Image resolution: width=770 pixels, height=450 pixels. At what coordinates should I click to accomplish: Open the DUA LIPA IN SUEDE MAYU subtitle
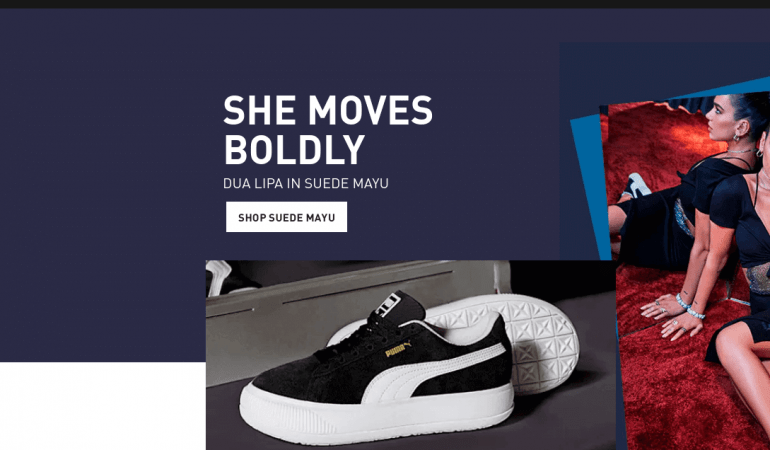pyautogui.click(x=305, y=183)
